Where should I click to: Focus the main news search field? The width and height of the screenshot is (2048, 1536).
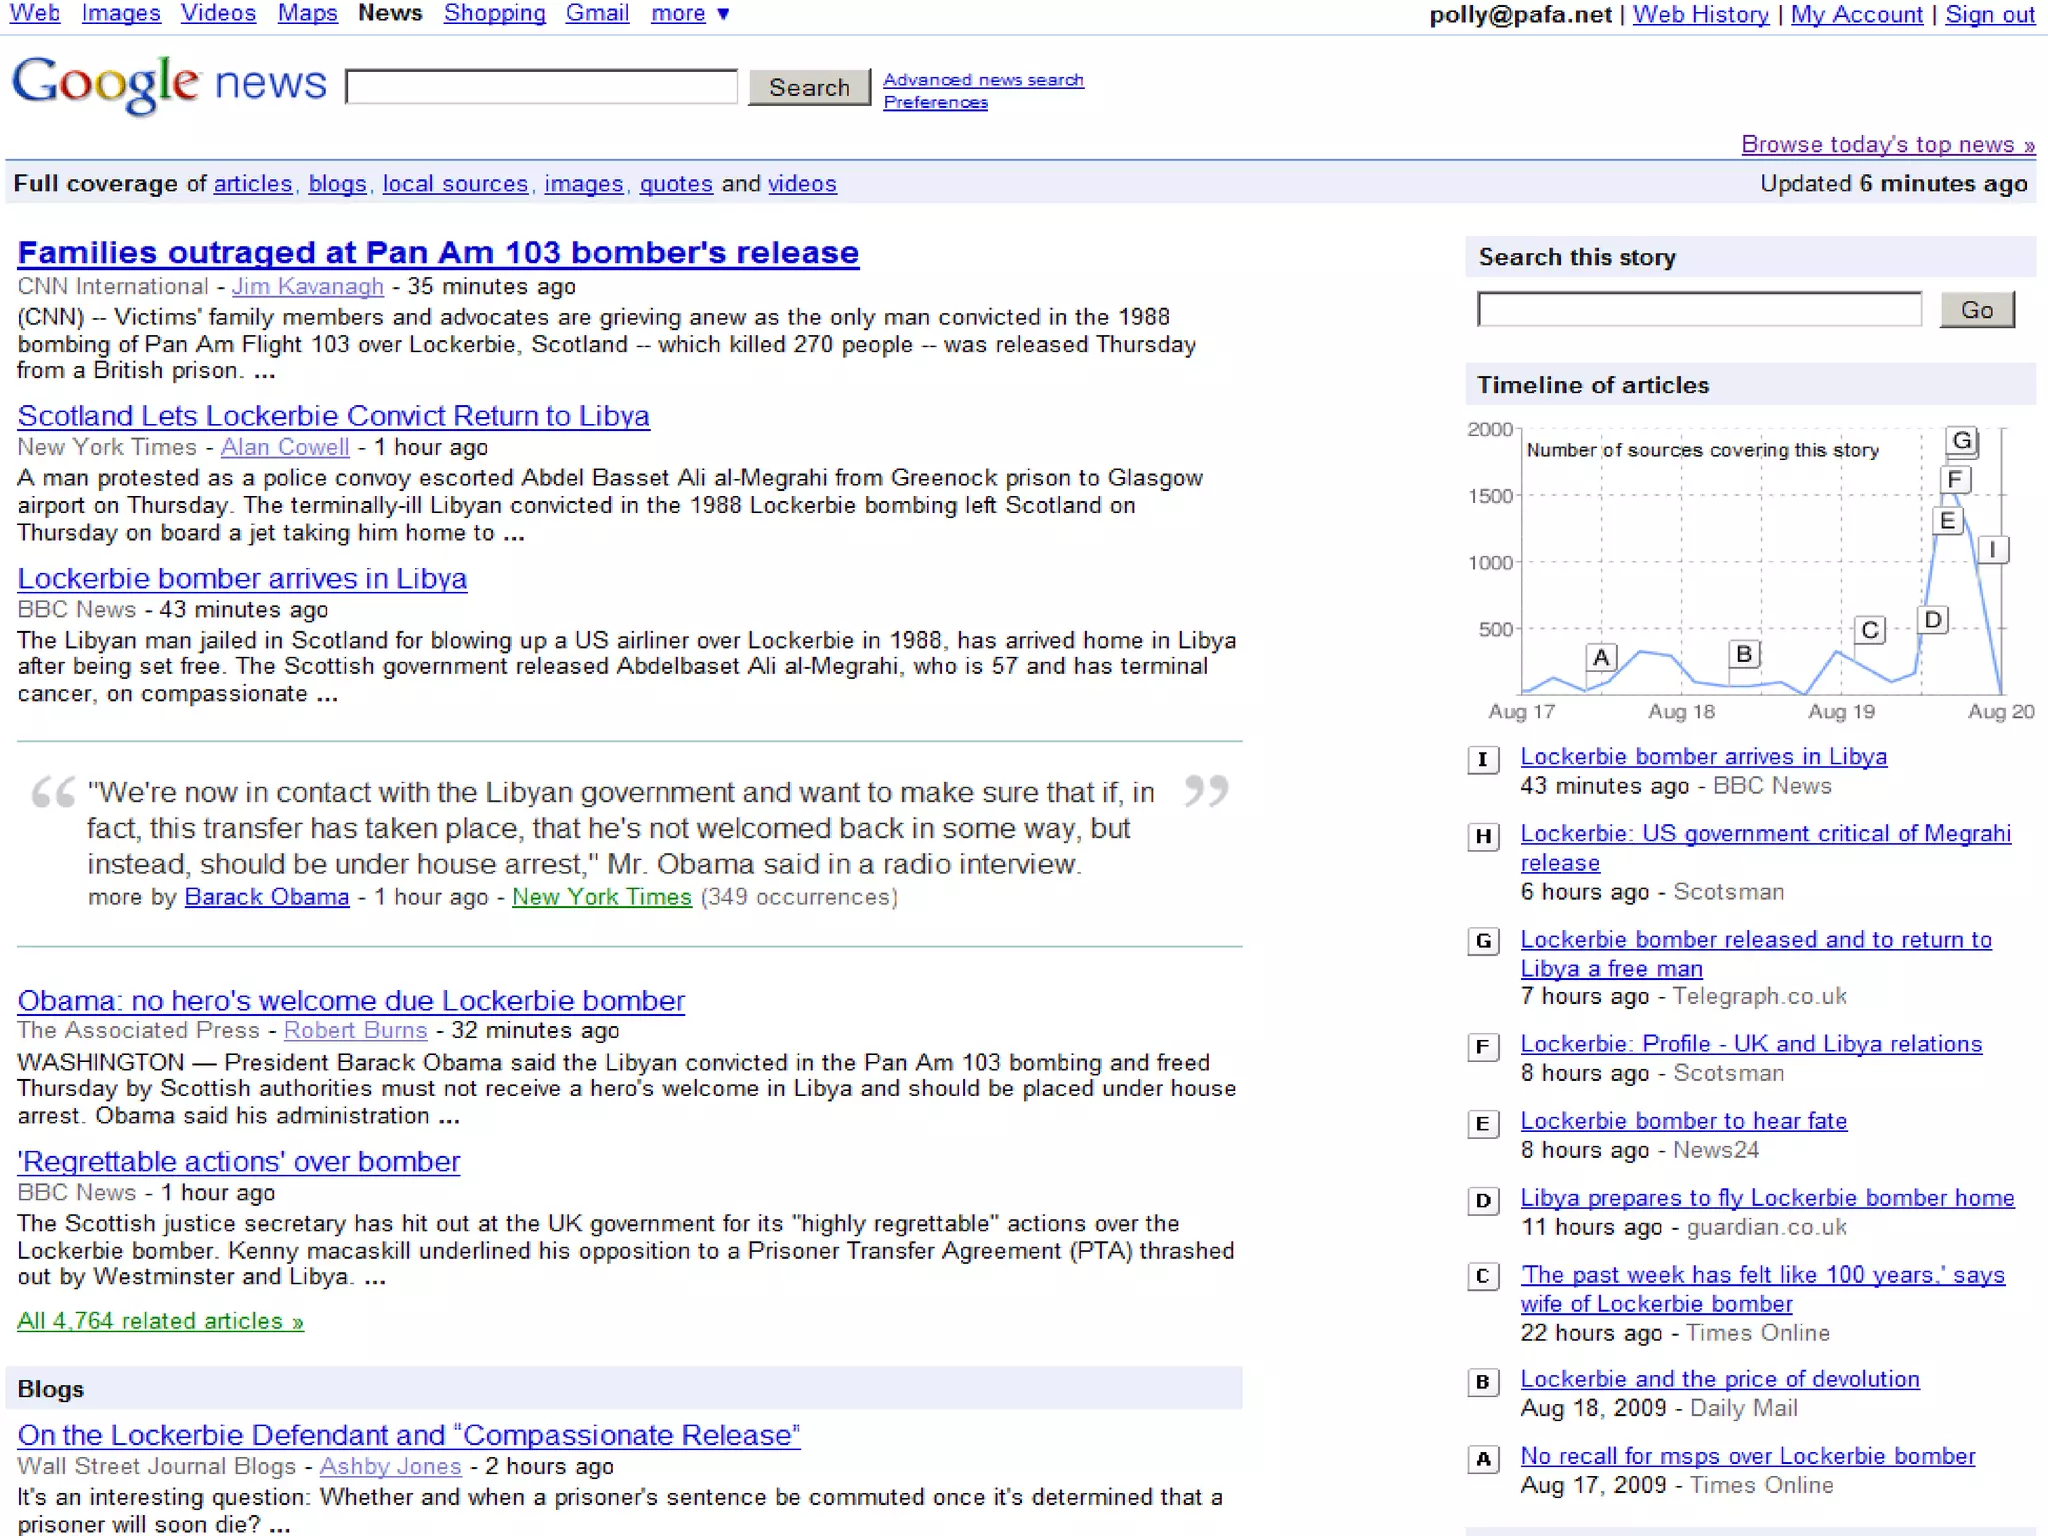click(541, 87)
